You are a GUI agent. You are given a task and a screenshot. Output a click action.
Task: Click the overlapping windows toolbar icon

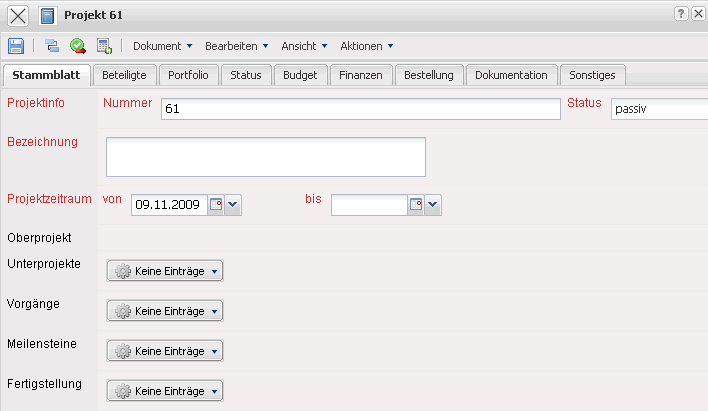point(52,46)
